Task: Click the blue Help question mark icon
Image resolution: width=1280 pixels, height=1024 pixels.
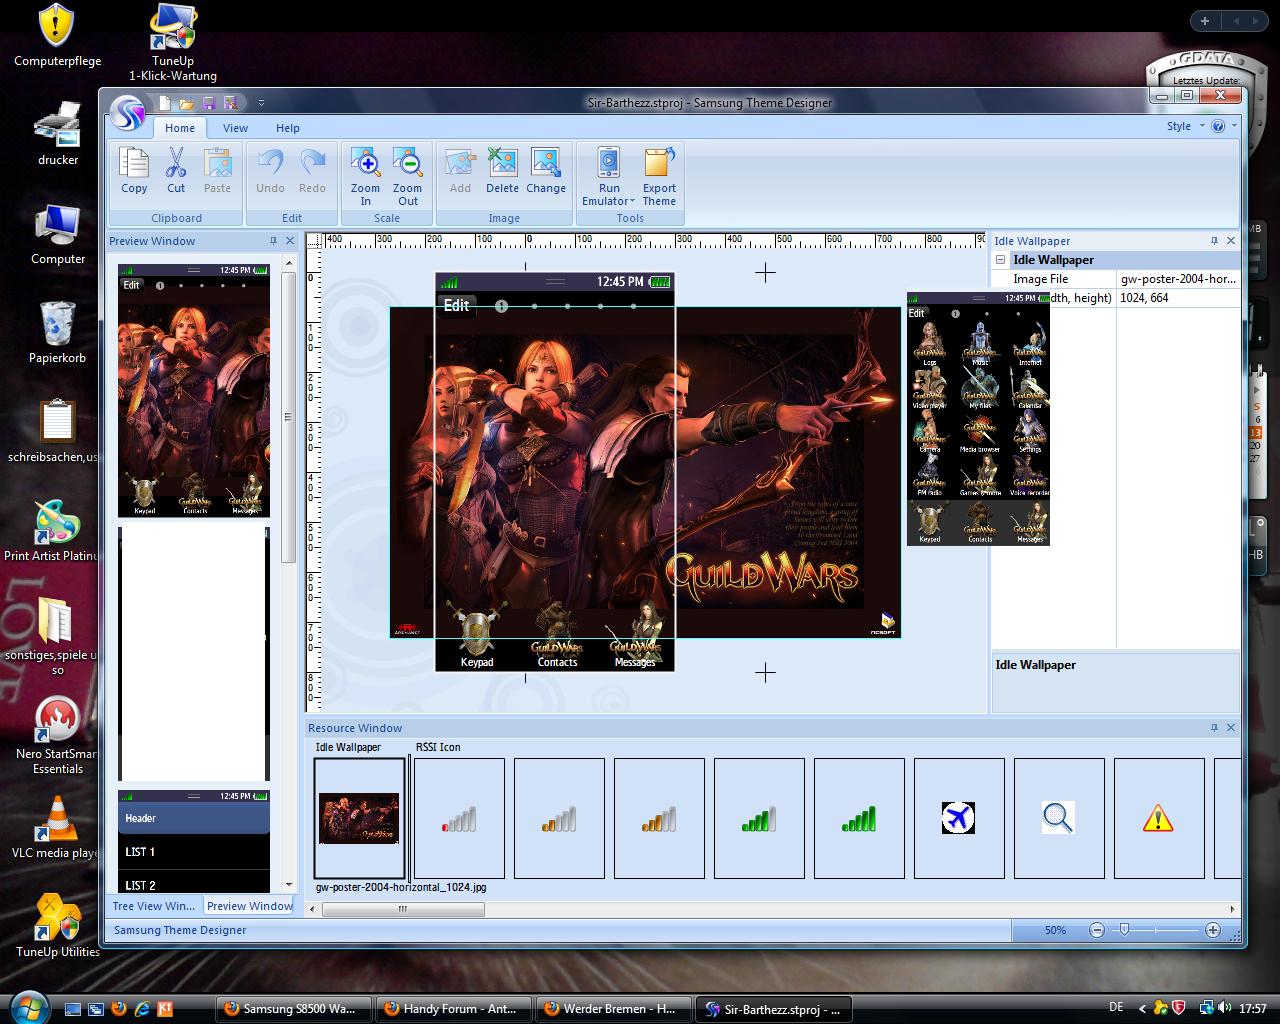Action: 1218,126
